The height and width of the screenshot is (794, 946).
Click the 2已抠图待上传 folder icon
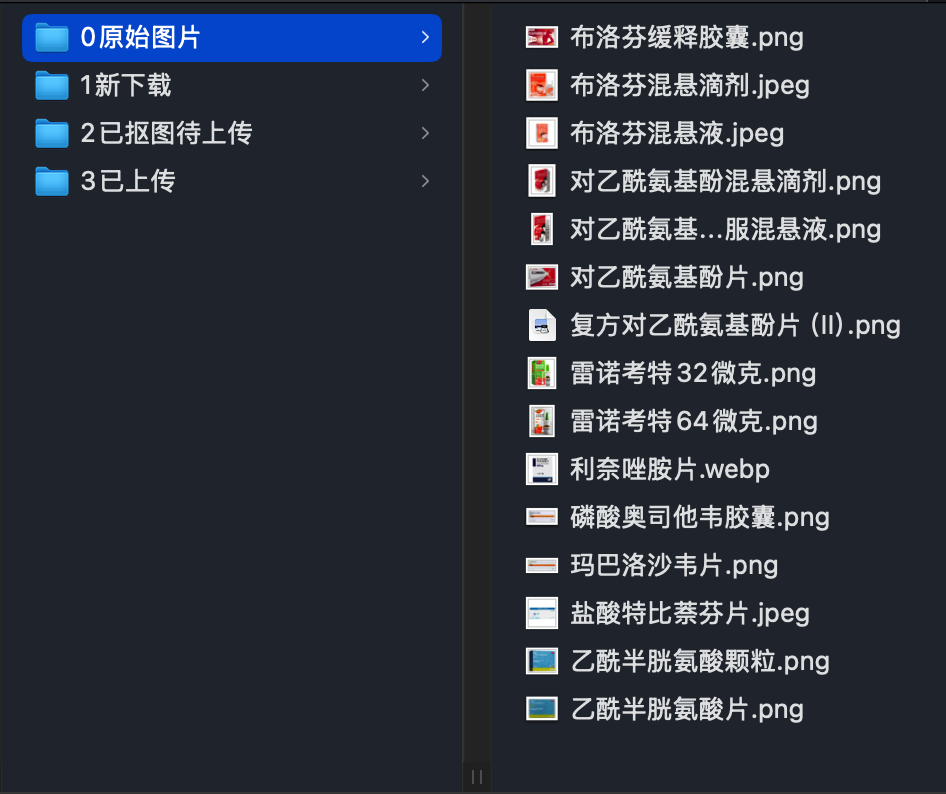point(52,133)
